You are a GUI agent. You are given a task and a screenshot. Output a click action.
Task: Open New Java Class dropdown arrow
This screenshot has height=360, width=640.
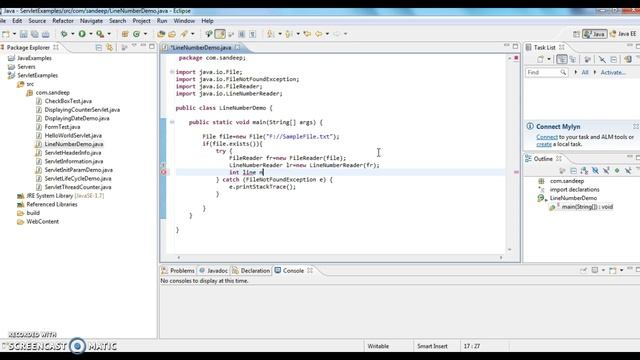(145, 34)
